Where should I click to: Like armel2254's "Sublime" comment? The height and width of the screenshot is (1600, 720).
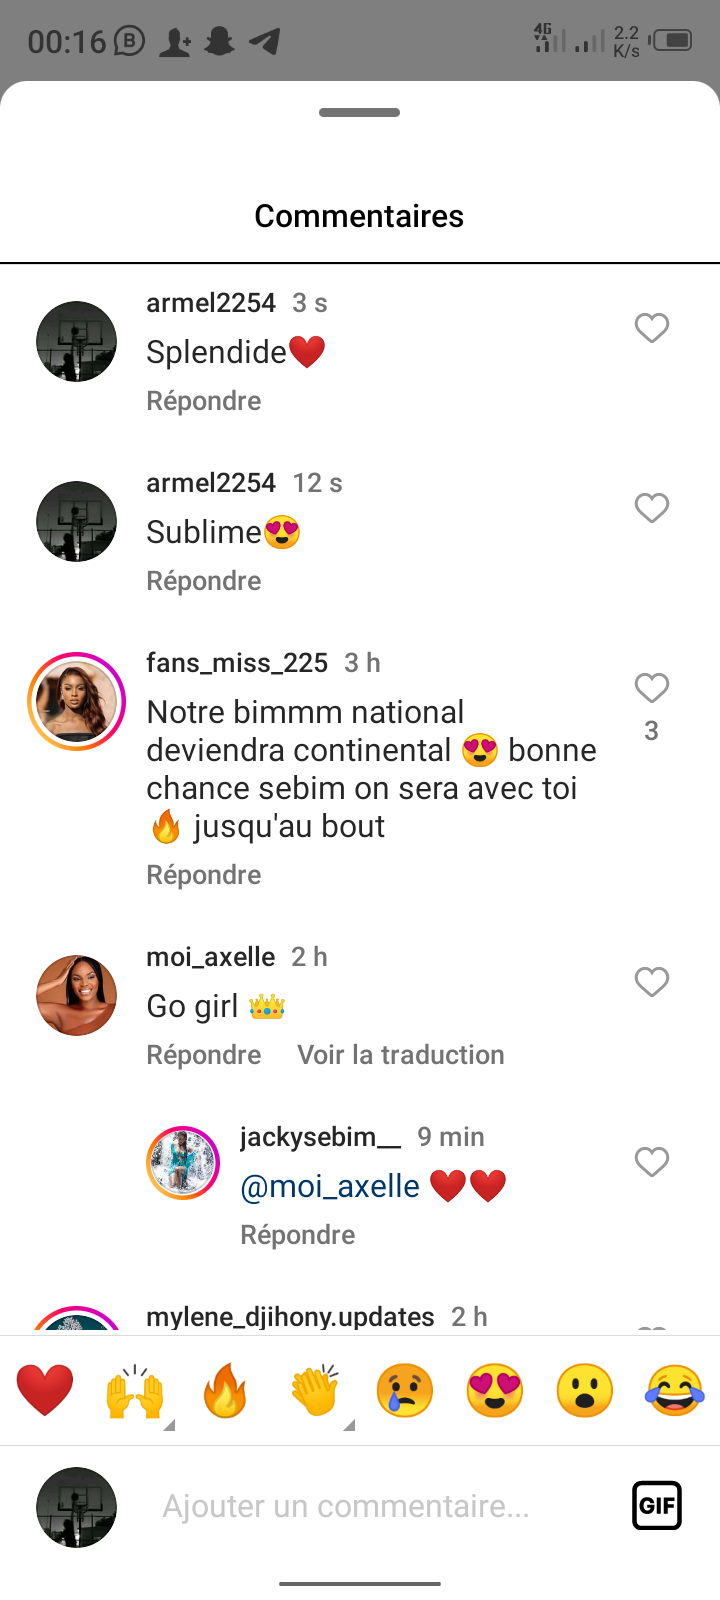point(651,508)
